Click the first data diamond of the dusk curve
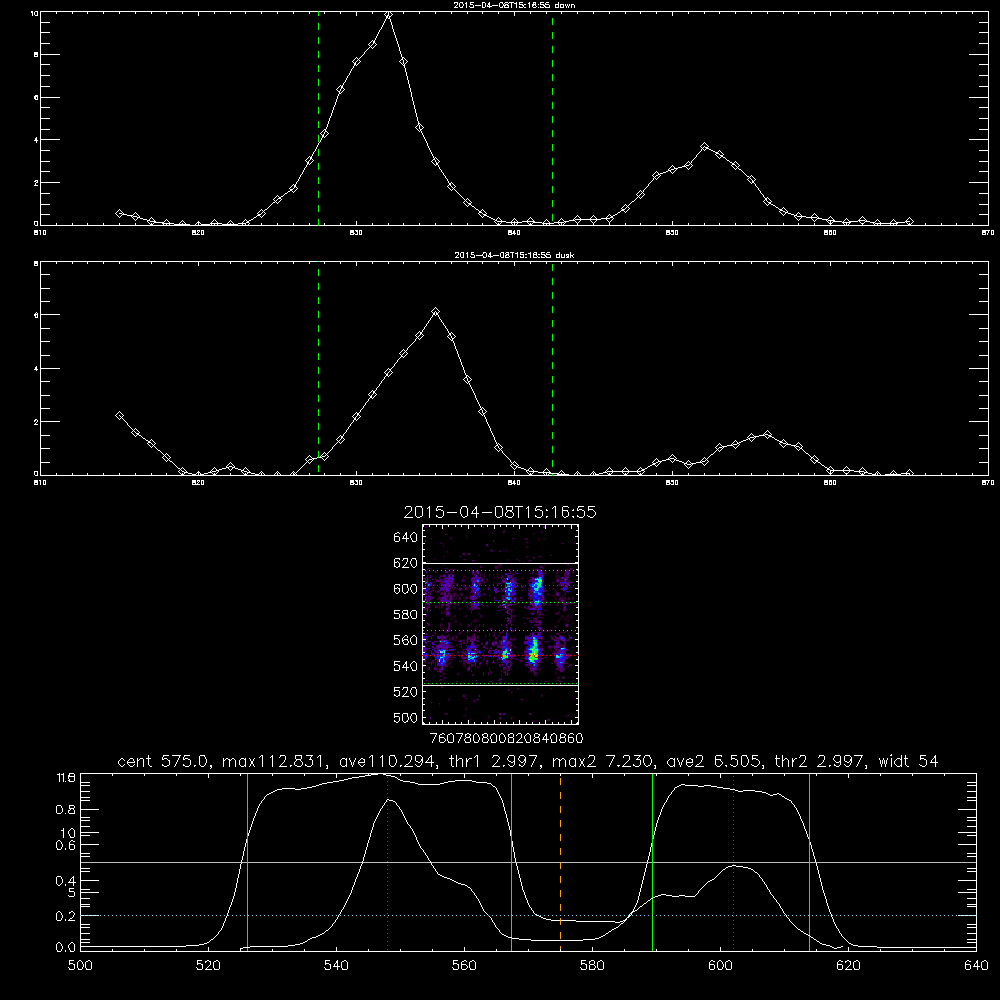The image size is (1000, 1000). (x=119, y=415)
